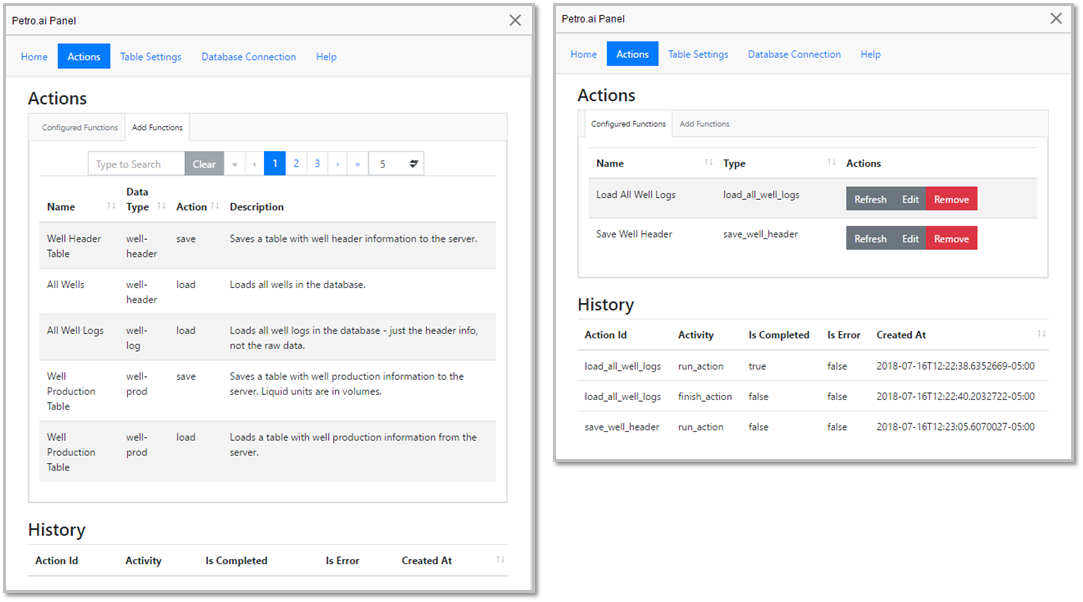The image size is (1083, 602).
Task: Select the All Well Logs row
Action: pyautogui.click(x=267, y=338)
